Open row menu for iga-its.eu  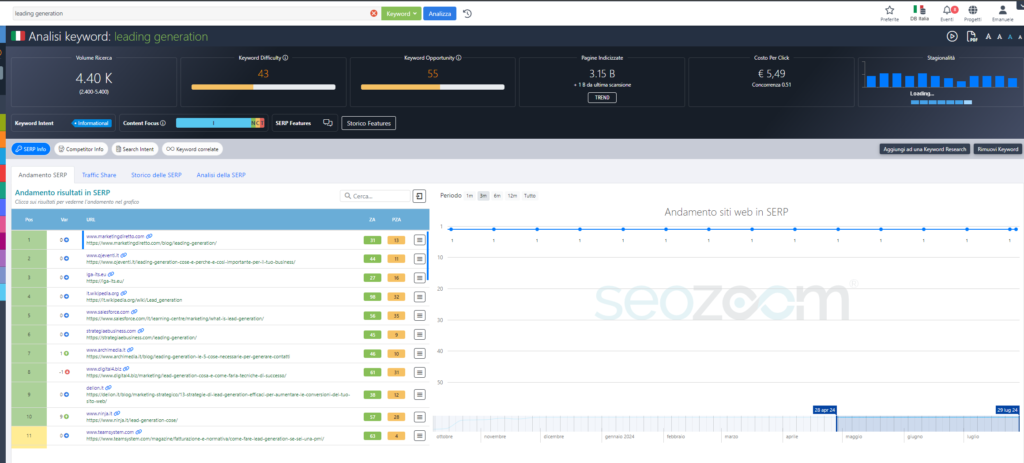419,278
